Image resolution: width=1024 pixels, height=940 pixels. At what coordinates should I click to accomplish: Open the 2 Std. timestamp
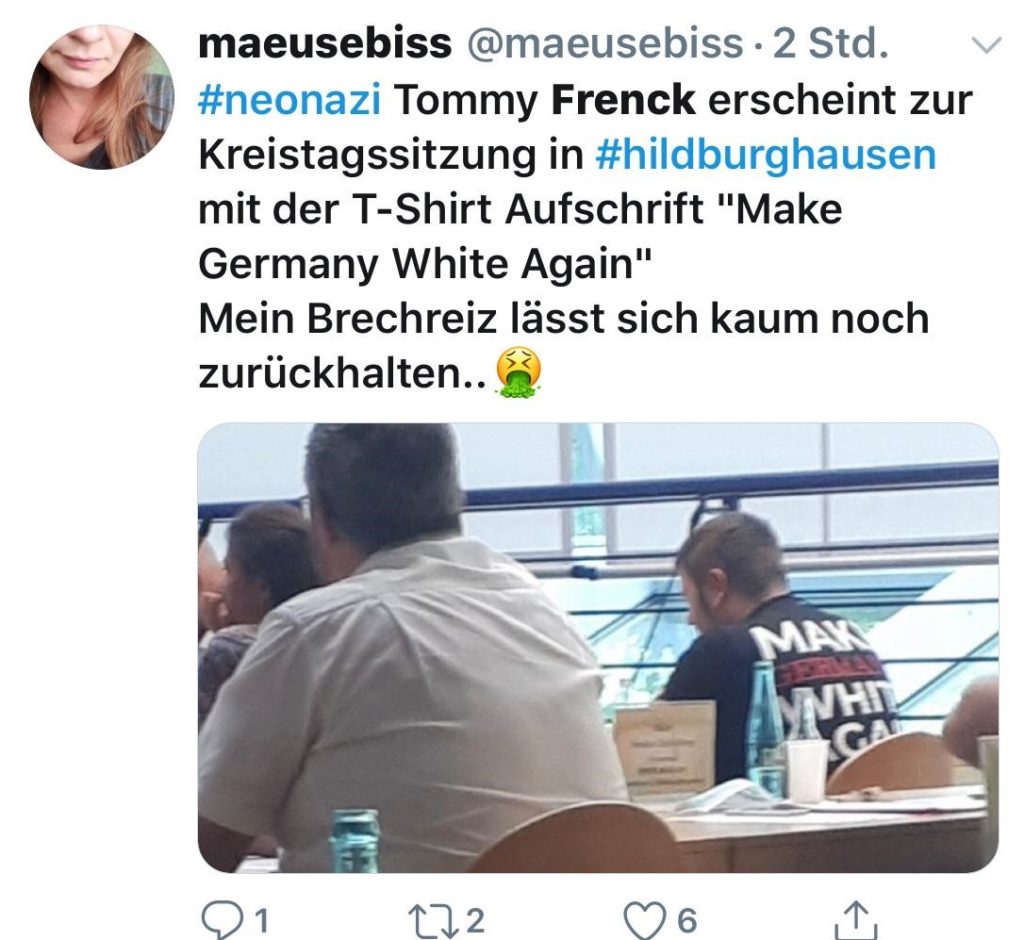(830, 43)
